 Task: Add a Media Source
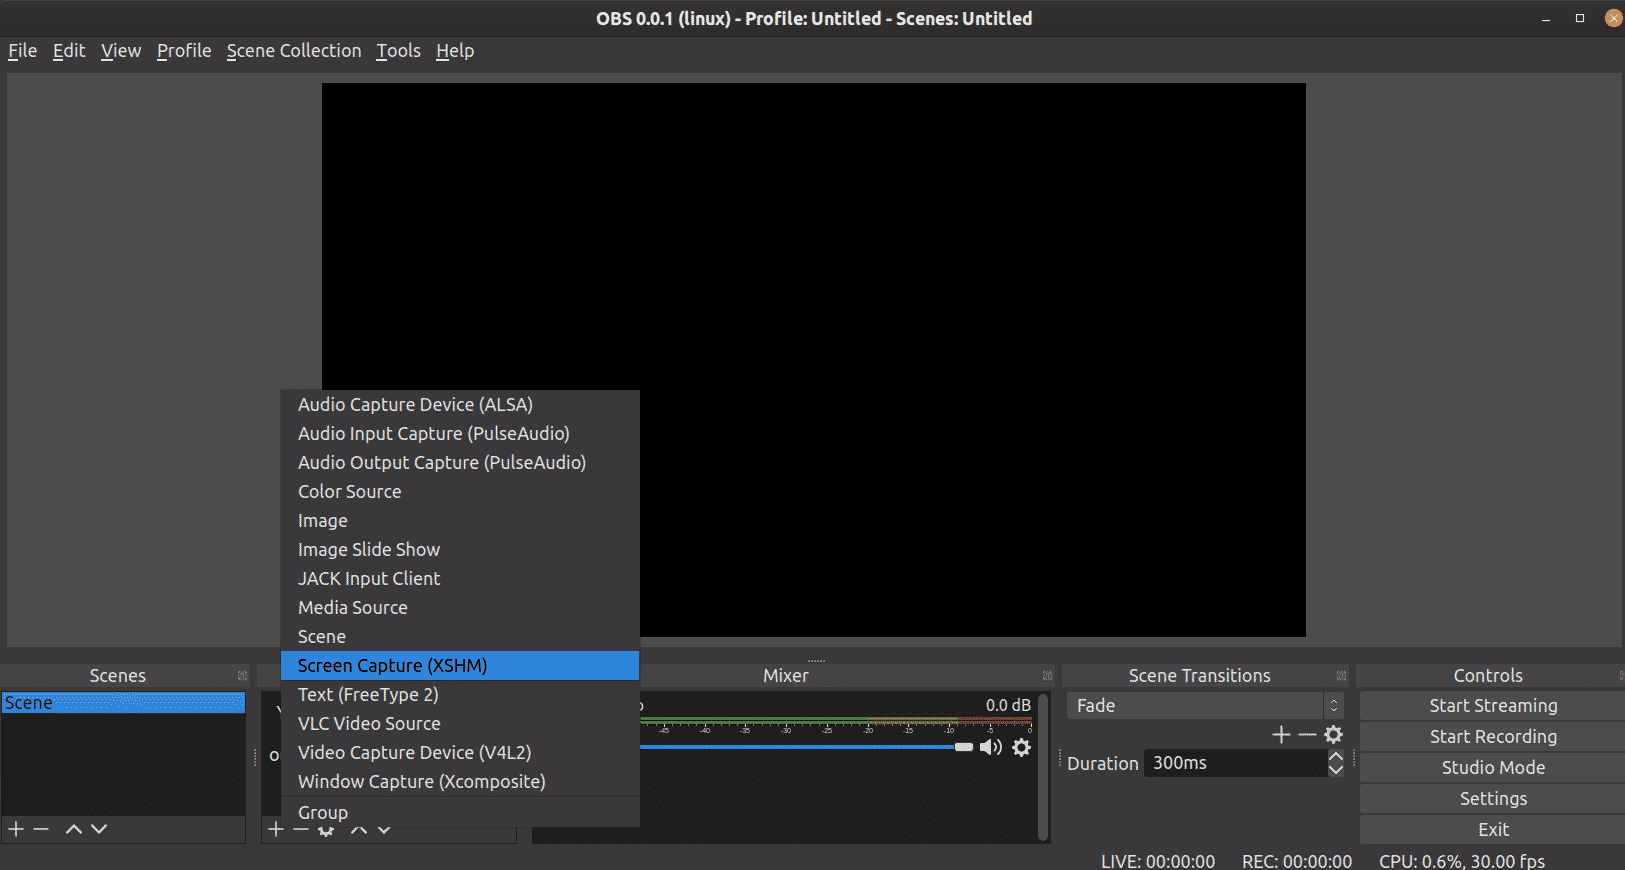tap(460, 607)
